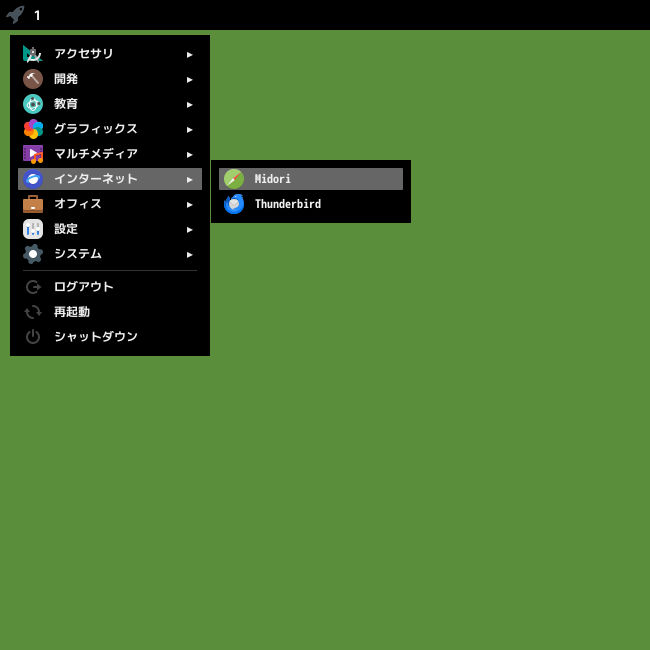Choose シャットダウン to power off
This screenshot has width=650, height=650.
click(x=110, y=337)
